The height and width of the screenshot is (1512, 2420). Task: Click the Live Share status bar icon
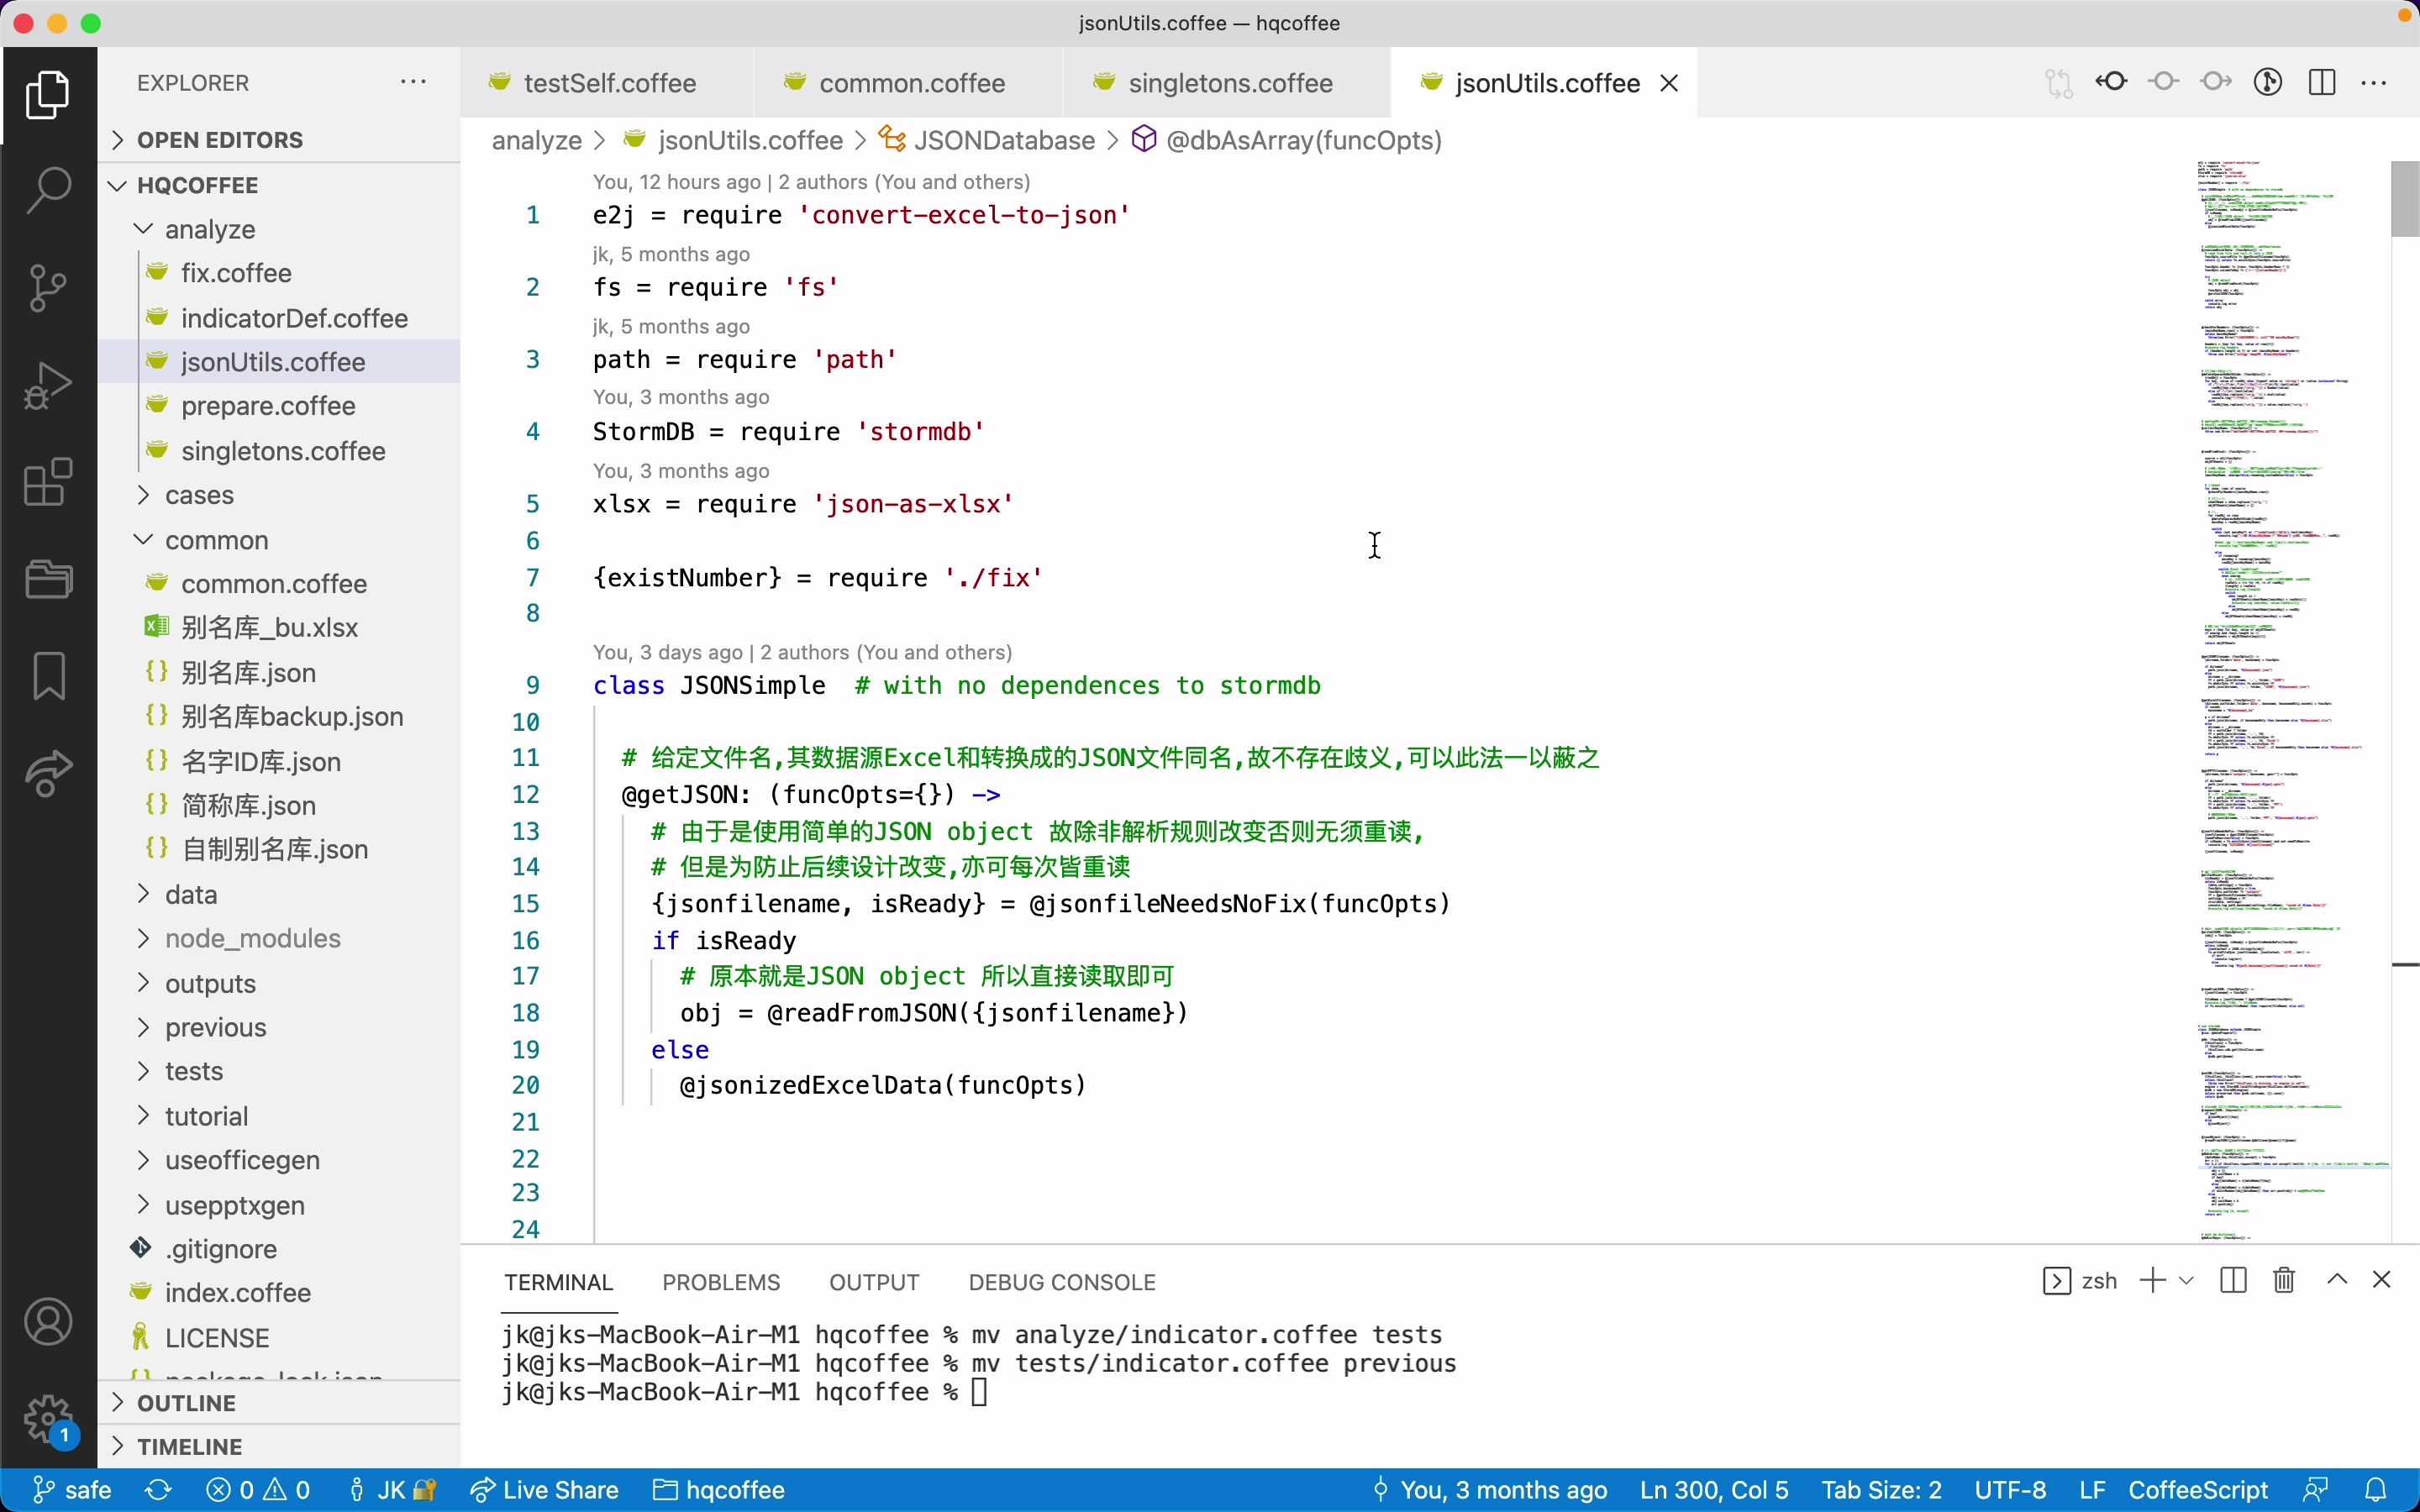(x=545, y=1489)
